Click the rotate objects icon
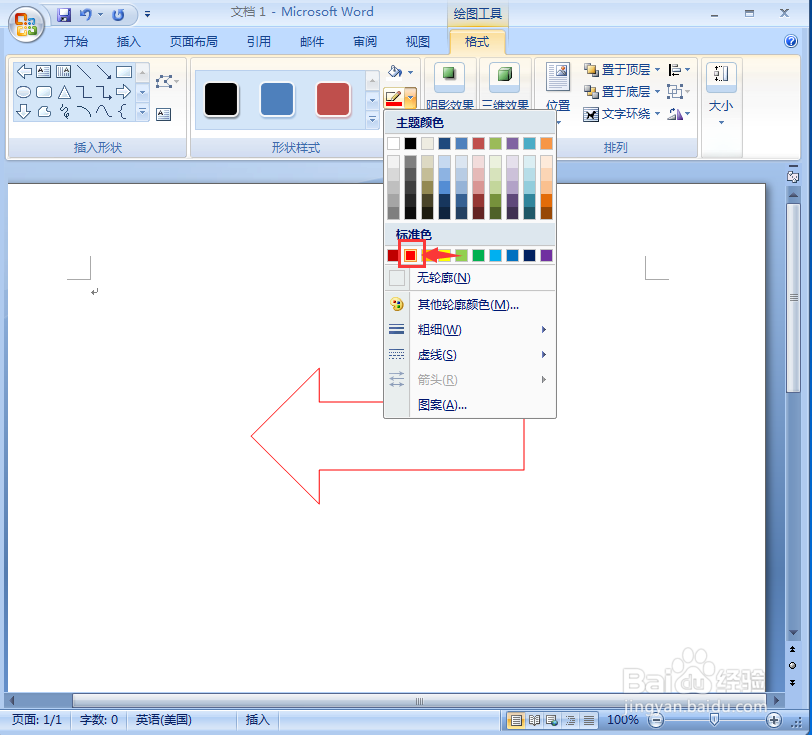 (675, 113)
